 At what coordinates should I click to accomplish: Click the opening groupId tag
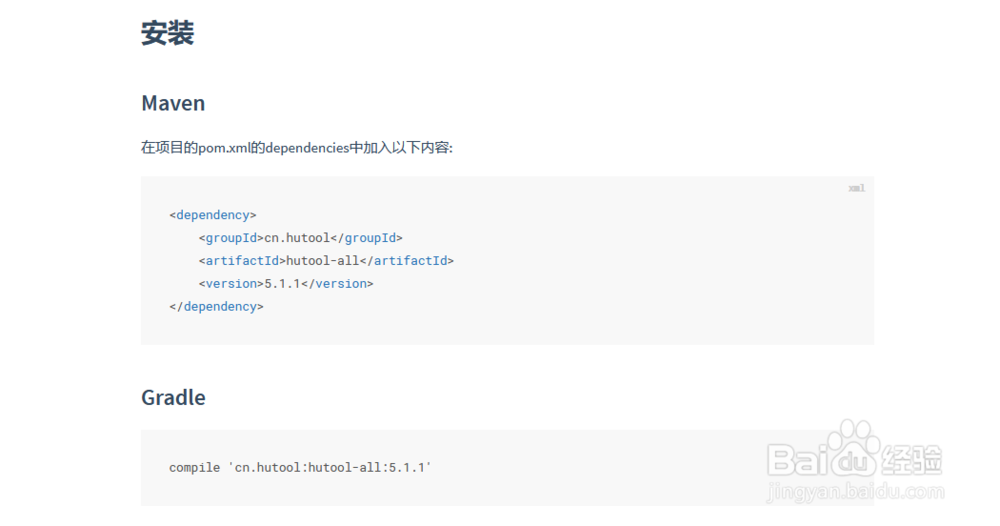click(231, 237)
